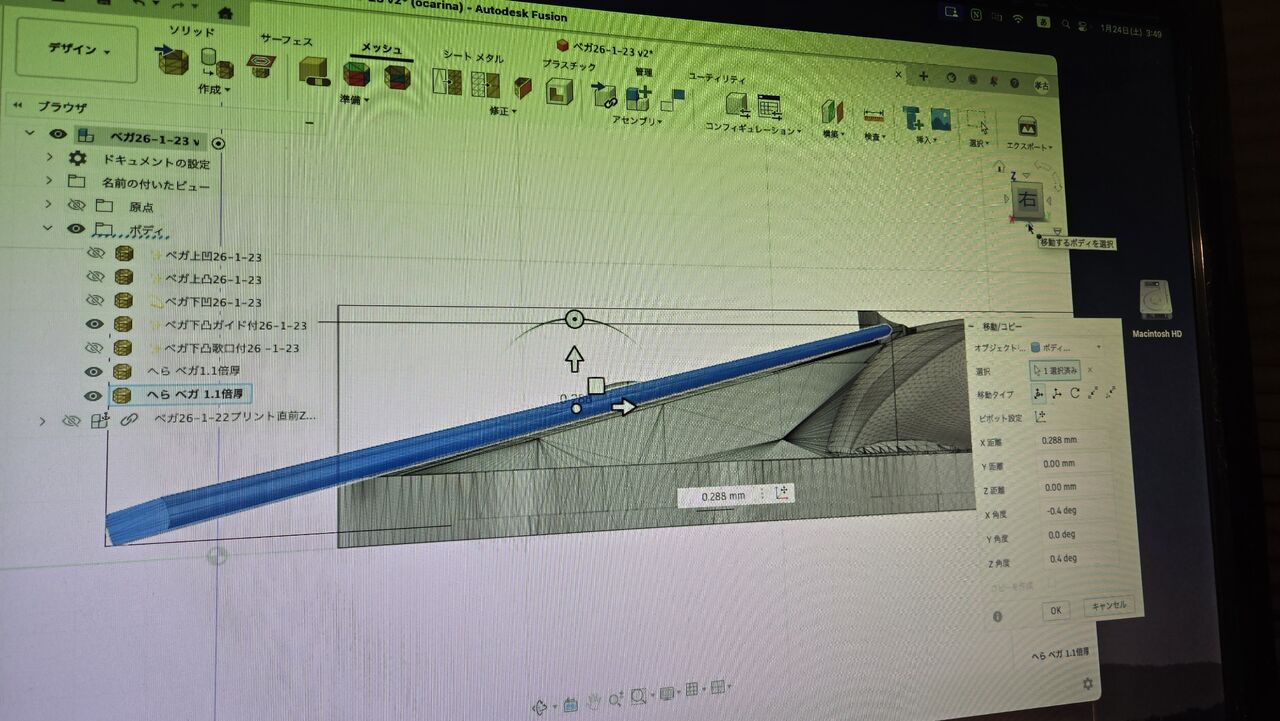The height and width of the screenshot is (721, 1280).
Task: Hide the ベガ下凸ガイド付26-1-23 body
Action: pos(95,324)
